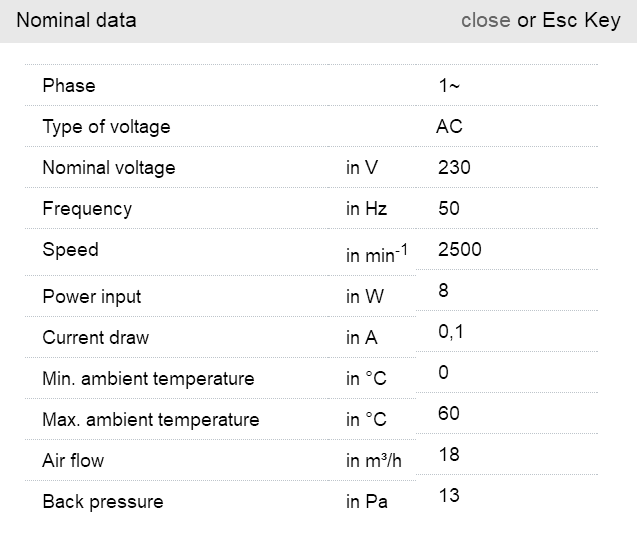Screen dimensions: 637x549
Task: Click the Speed row label
Action: point(70,250)
